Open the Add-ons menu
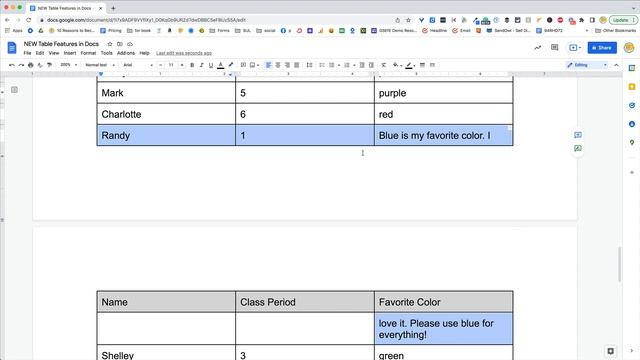This screenshot has height=360, width=640. [x=126, y=53]
